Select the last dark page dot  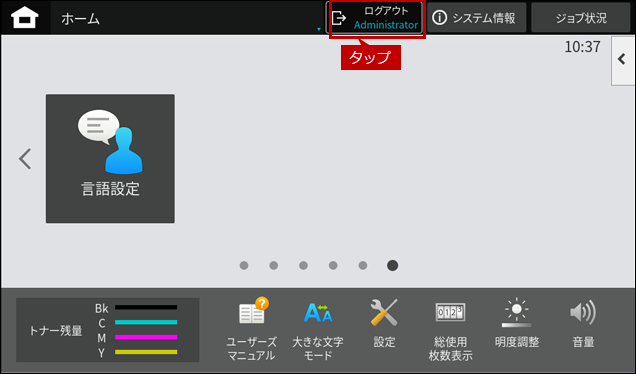point(392,265)
